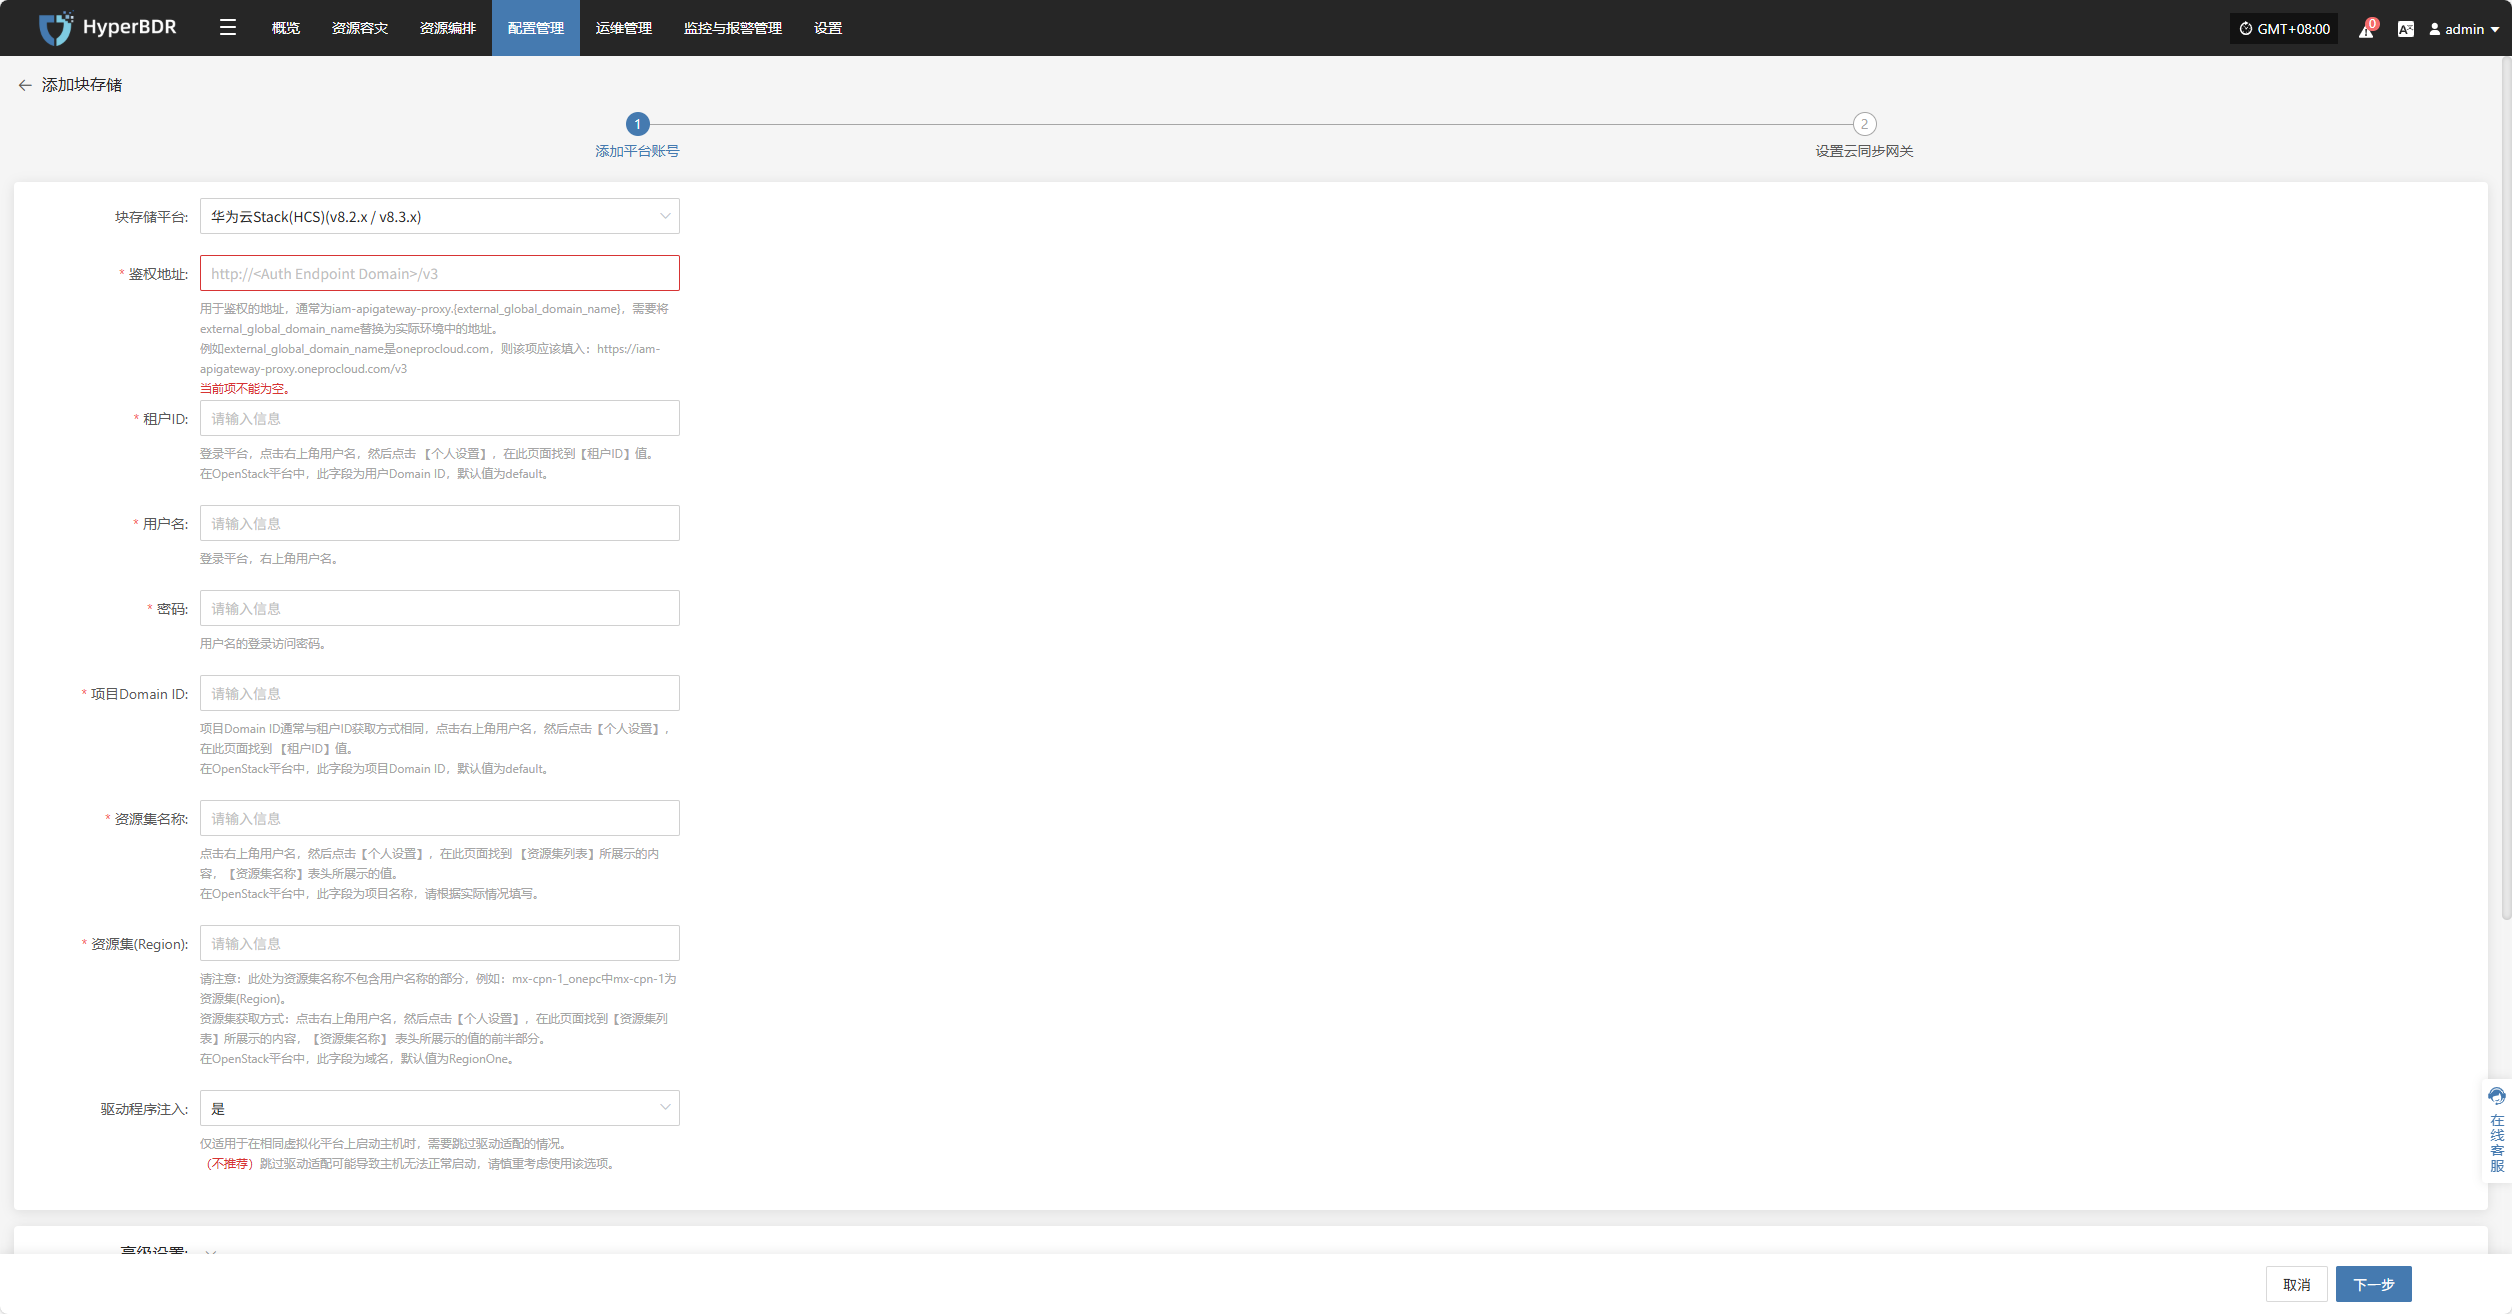Open the 设置 menu

pos(827,28)
